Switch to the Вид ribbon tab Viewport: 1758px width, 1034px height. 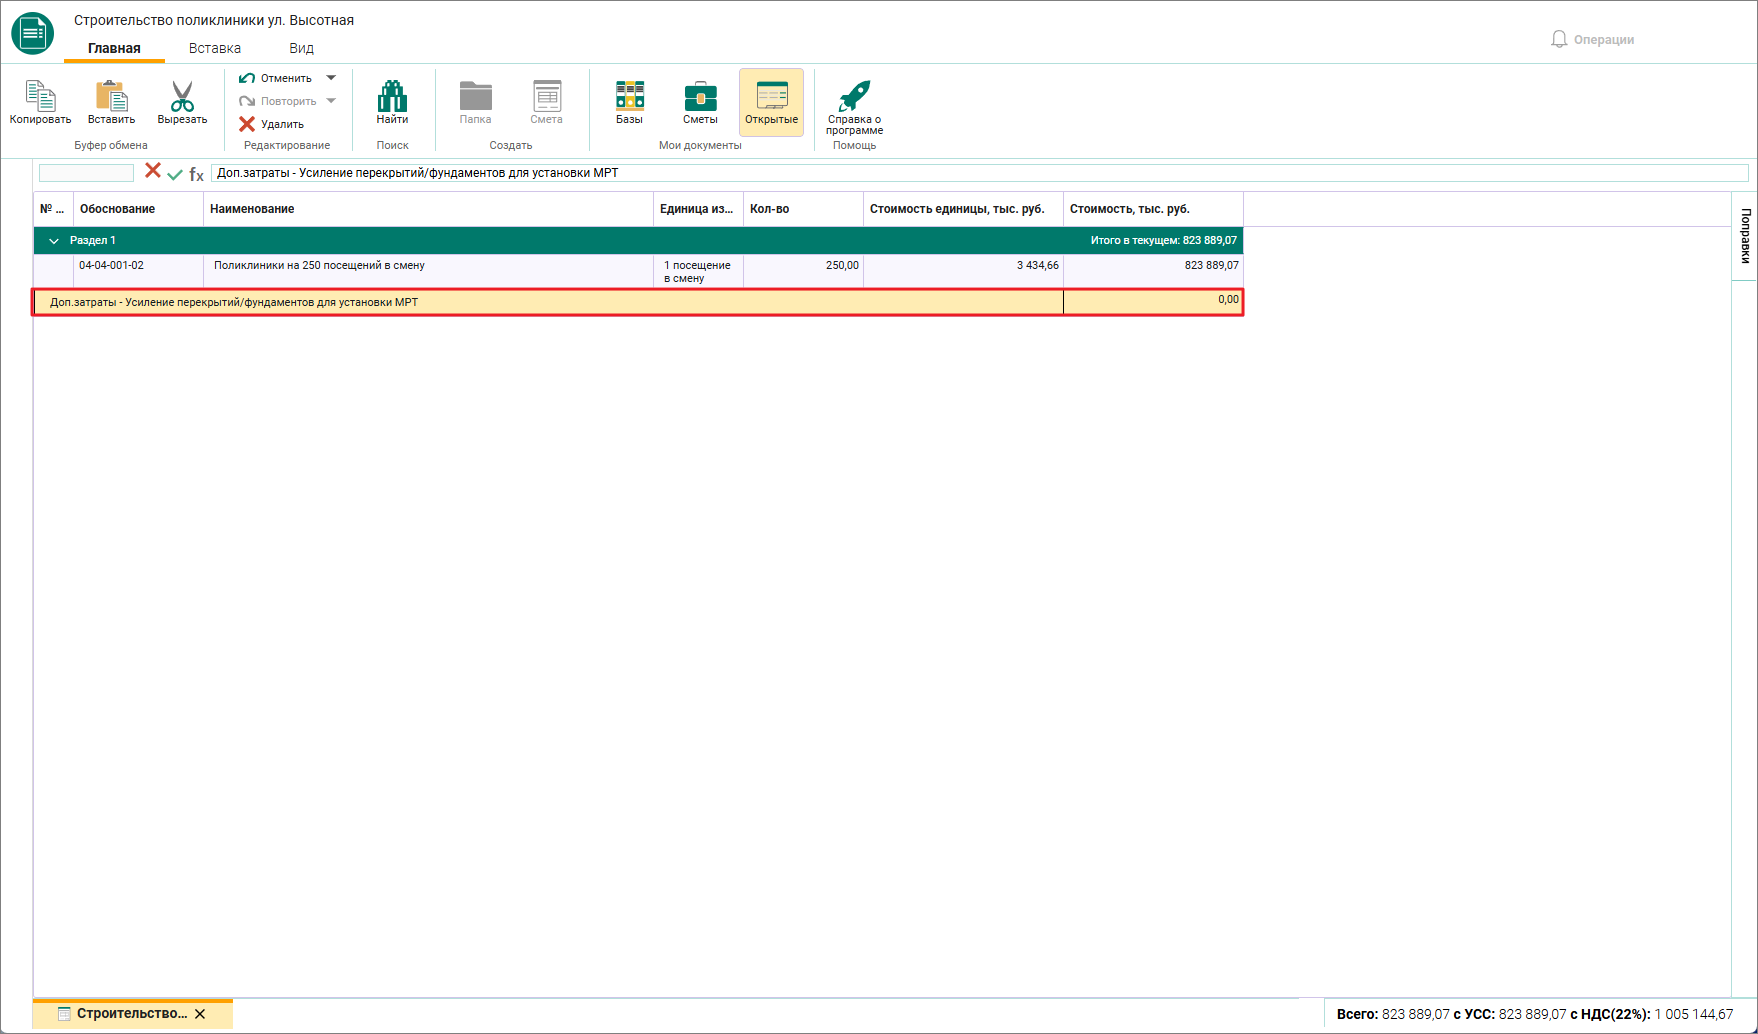pyautogui.click(x=301, y=48)
